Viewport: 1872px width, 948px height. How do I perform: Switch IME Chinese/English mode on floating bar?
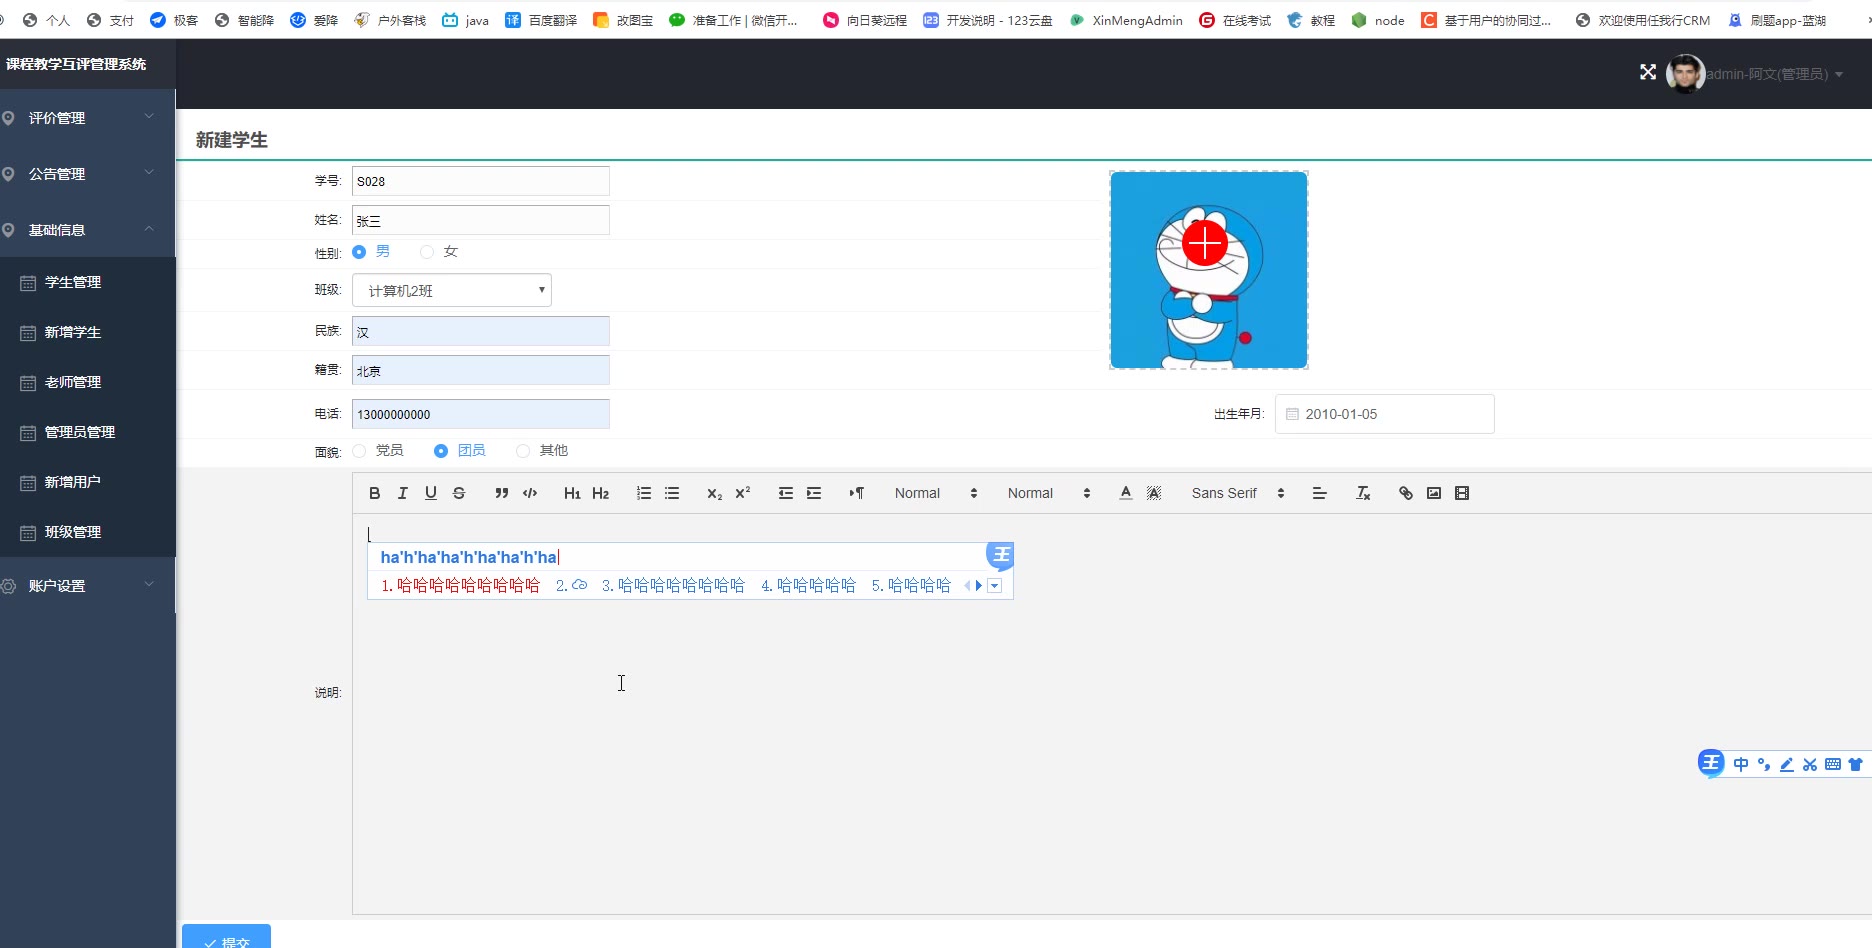(1741, 765)
